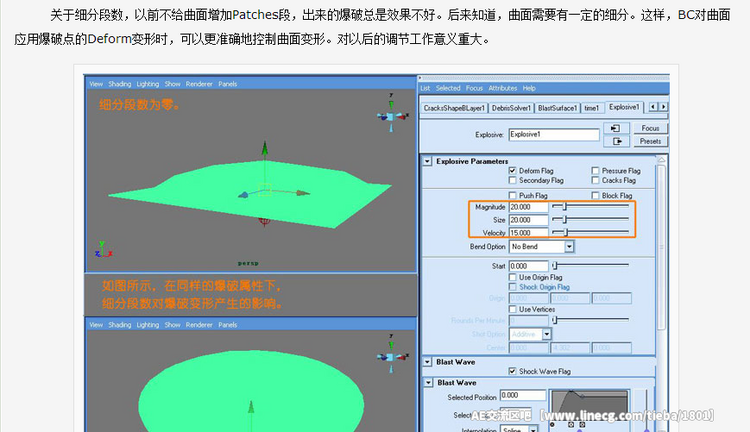Open Shading menu in ellipse viewport
Screen dimensions: 750x432
(x=120, y=324)
